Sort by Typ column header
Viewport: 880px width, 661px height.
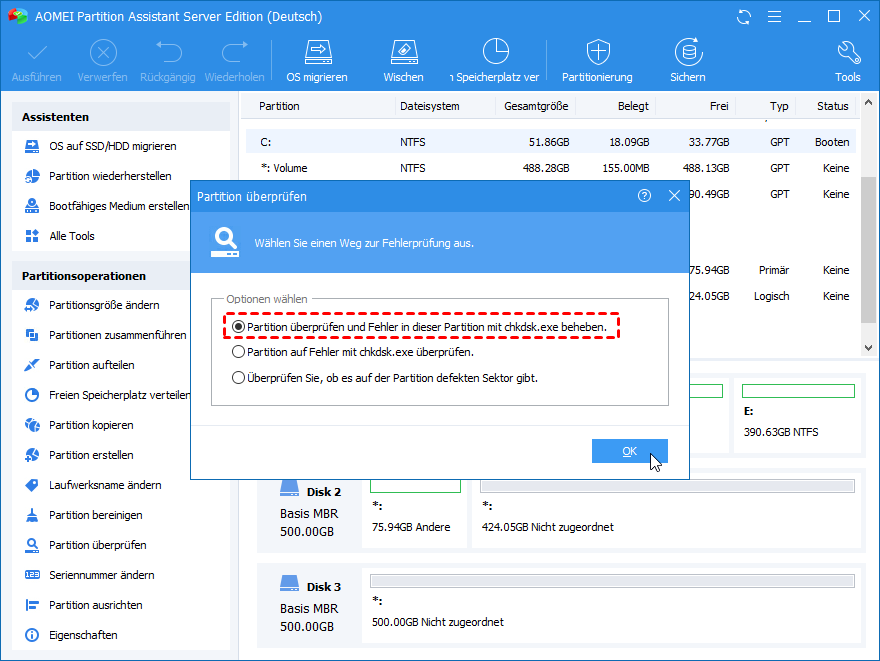tap(779, 106)
